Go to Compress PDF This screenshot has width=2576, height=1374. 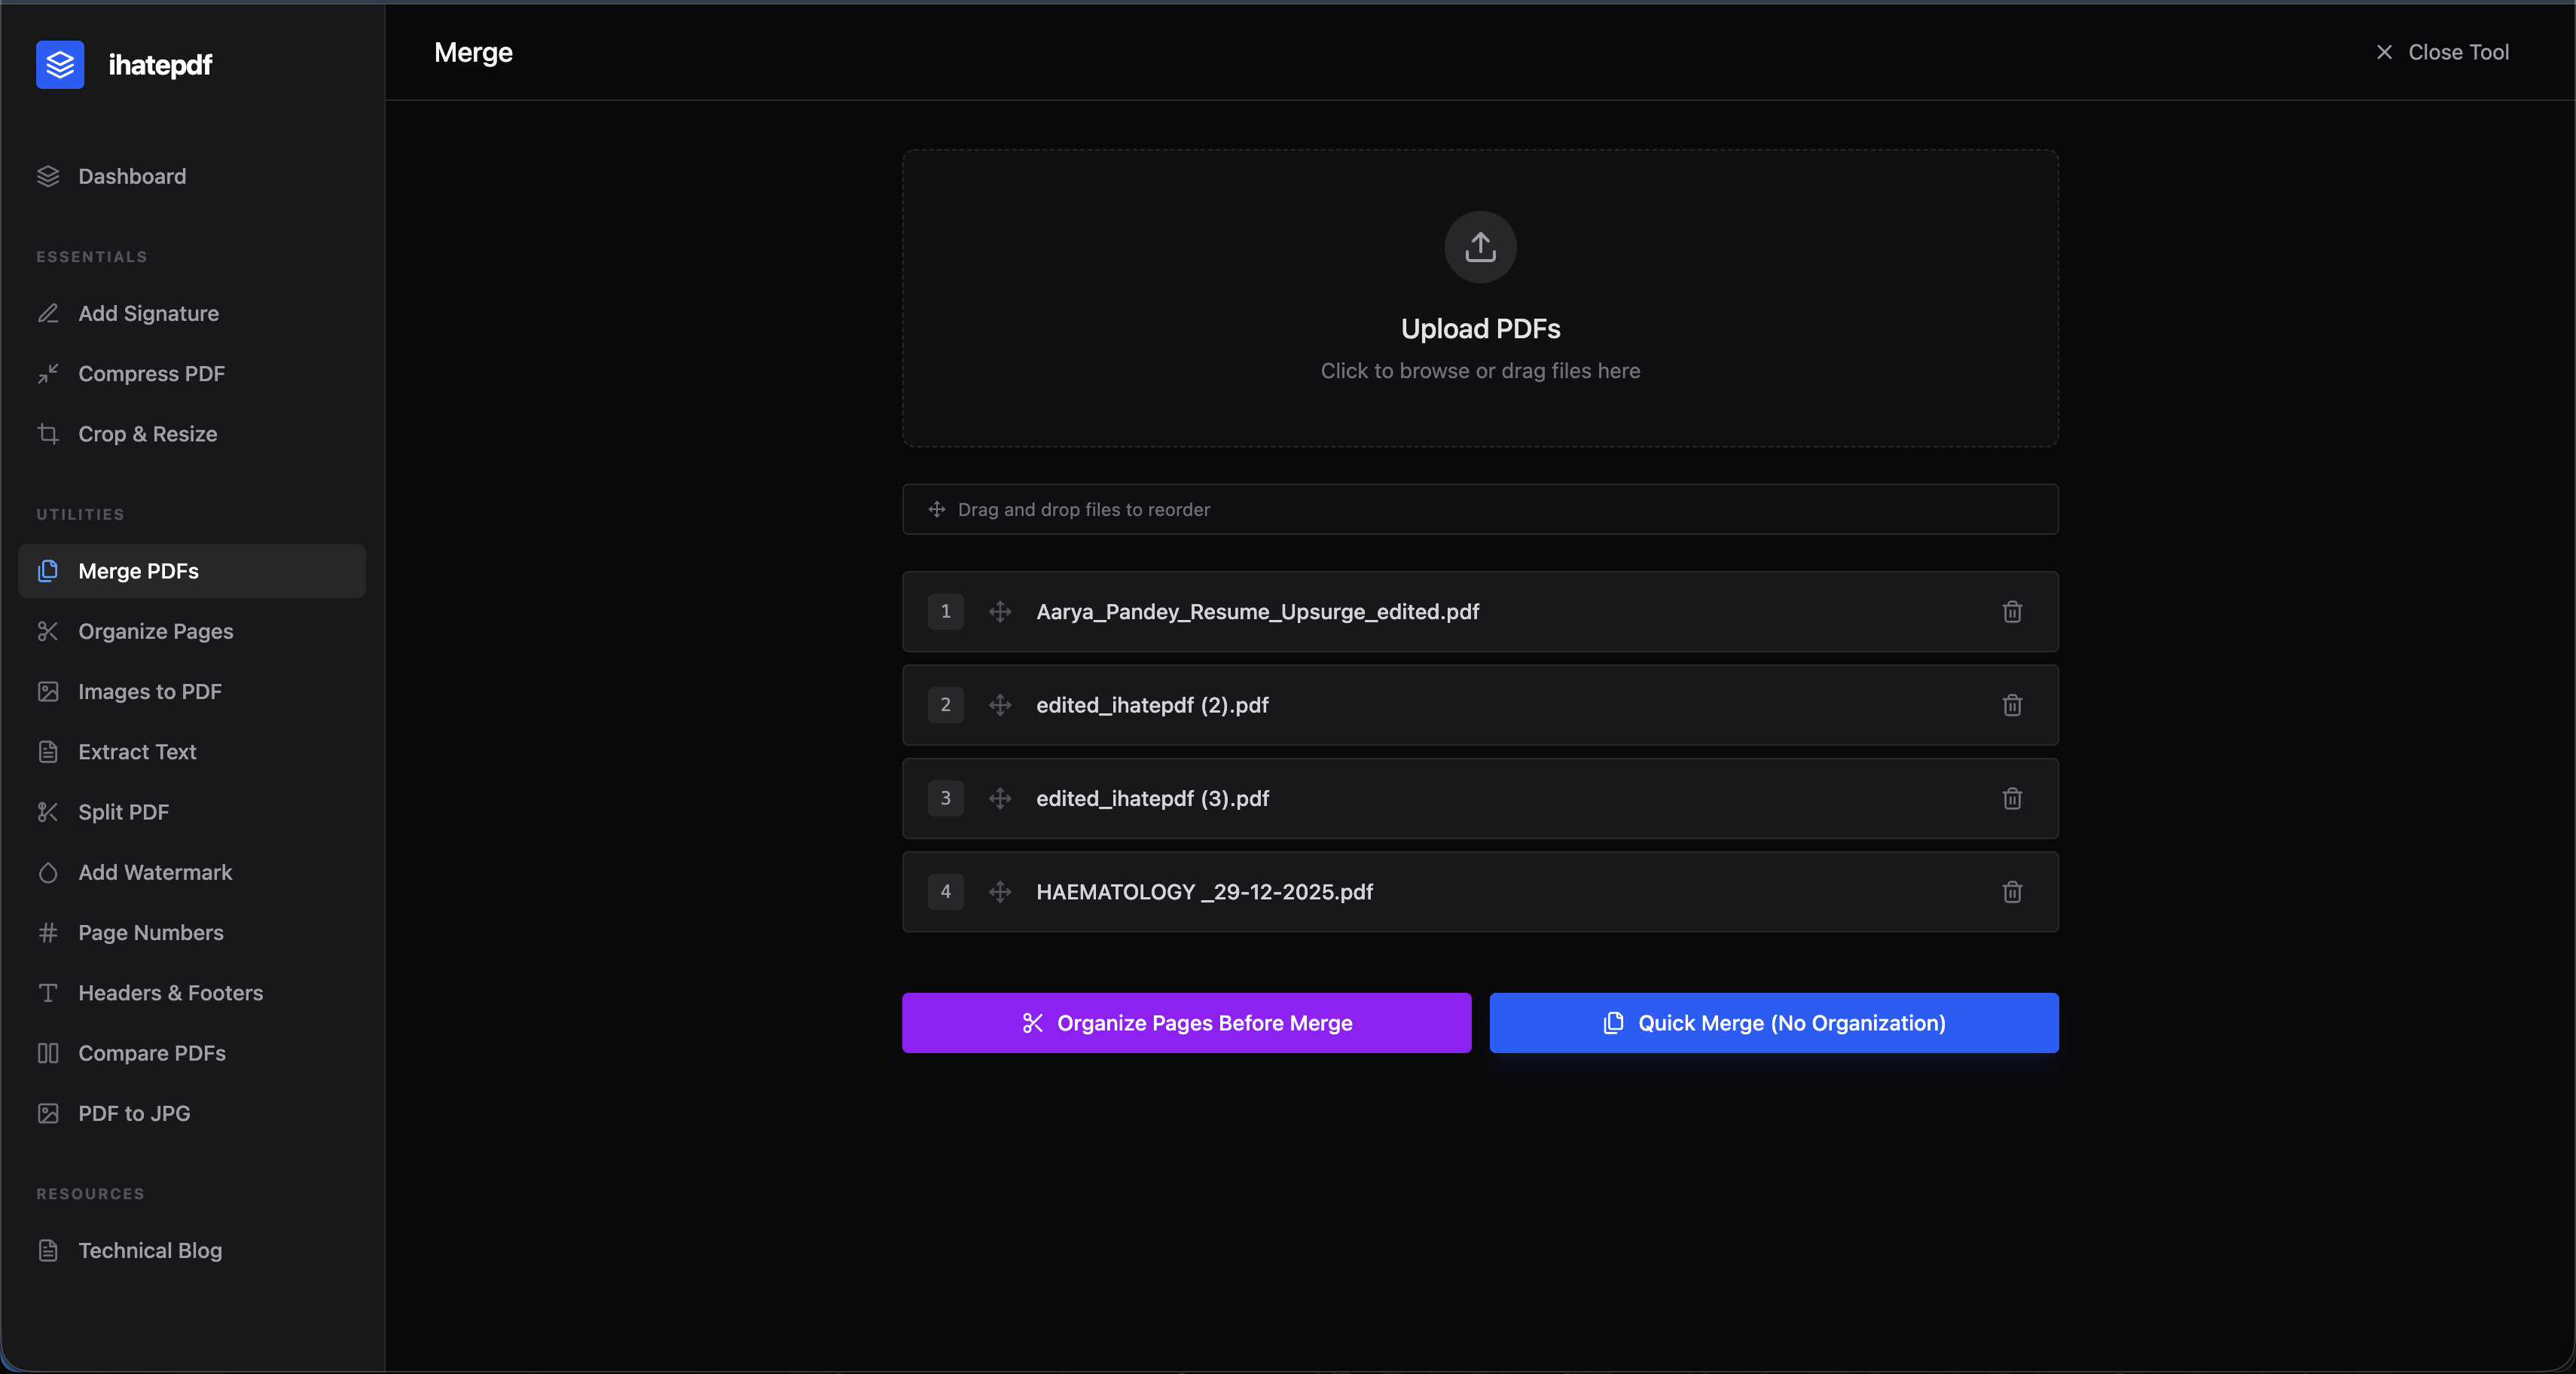(x=151, y=373)
